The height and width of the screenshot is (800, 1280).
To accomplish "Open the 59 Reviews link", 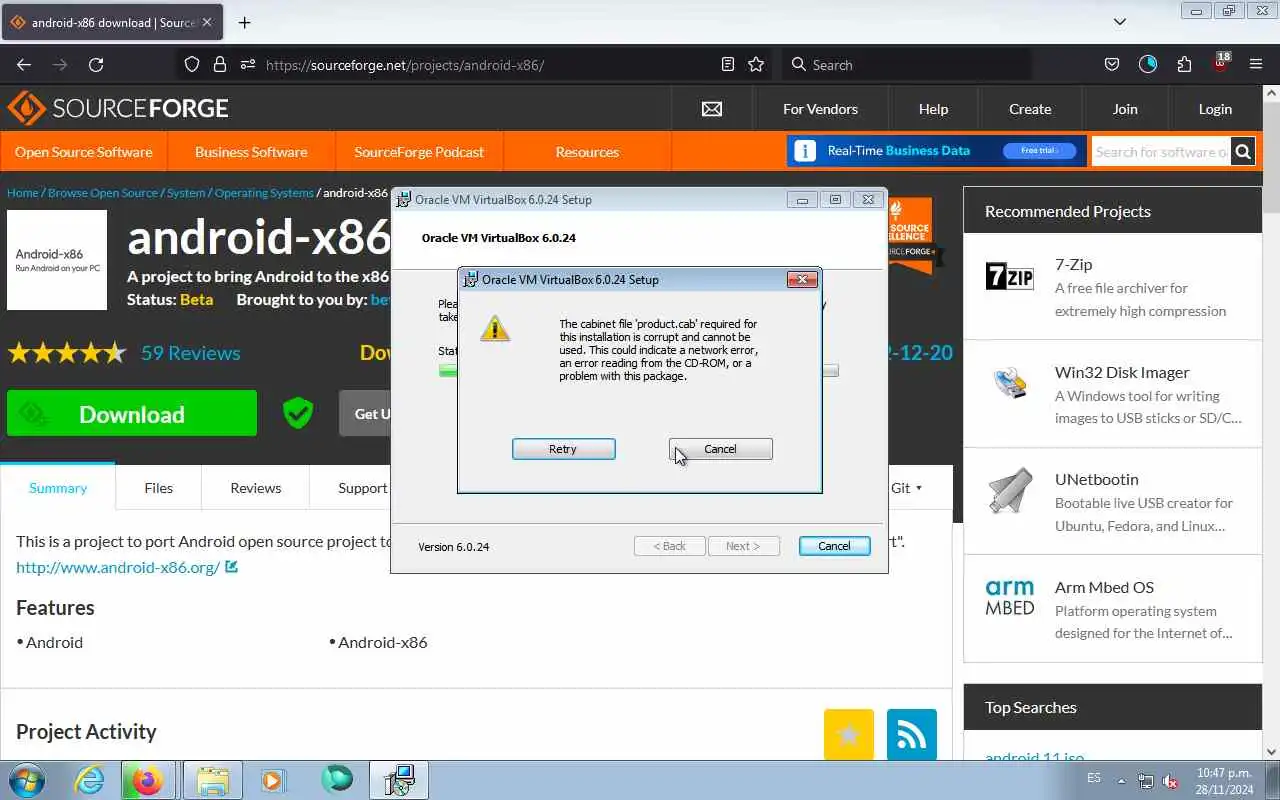I will pyautogui.click(x=190, y=353).
